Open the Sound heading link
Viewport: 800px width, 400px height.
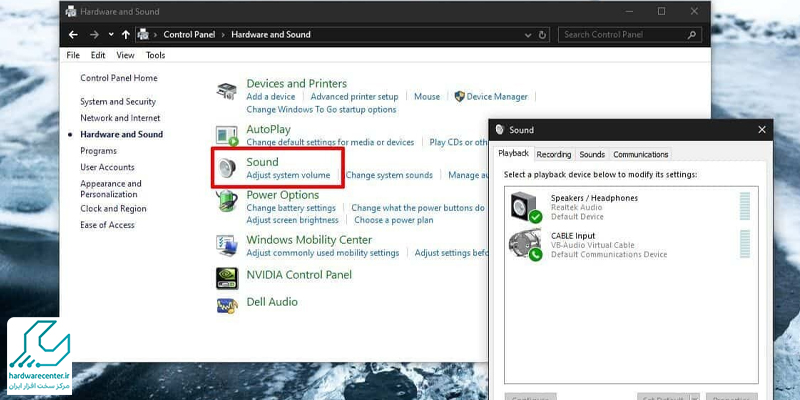[x=262, y=162]
